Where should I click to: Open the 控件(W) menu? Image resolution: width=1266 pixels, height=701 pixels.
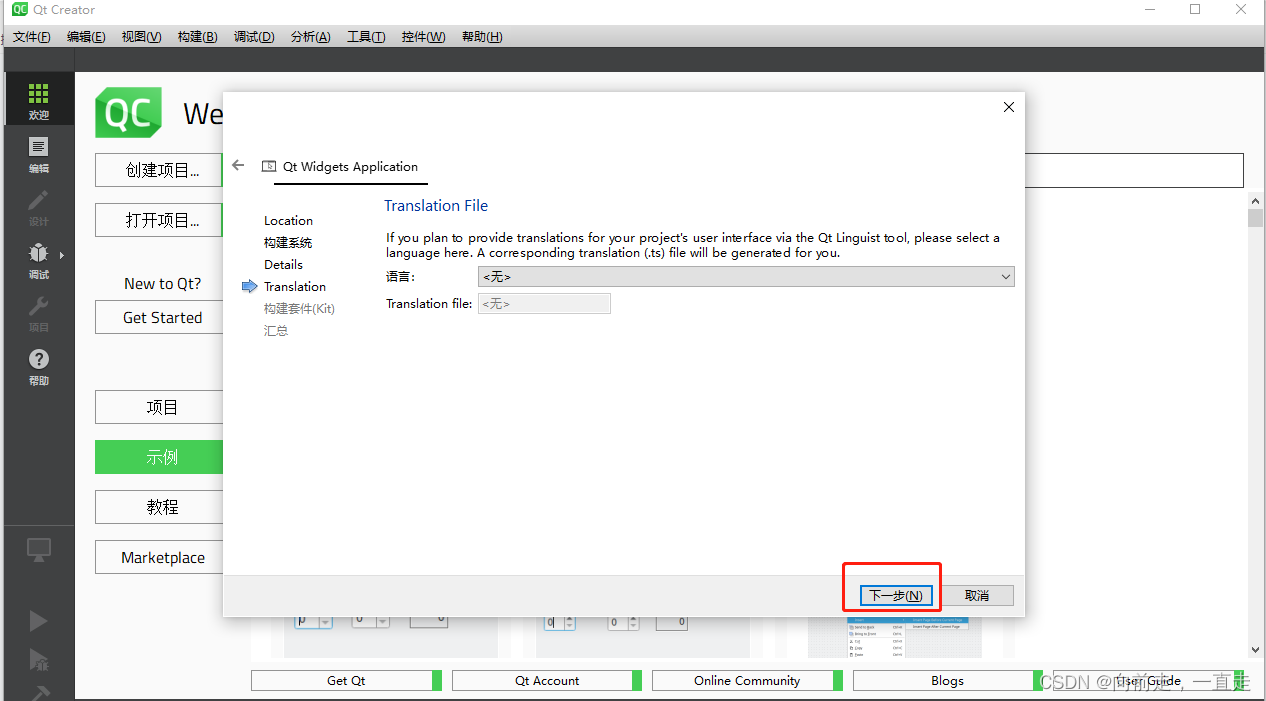(x=423, y=37)
